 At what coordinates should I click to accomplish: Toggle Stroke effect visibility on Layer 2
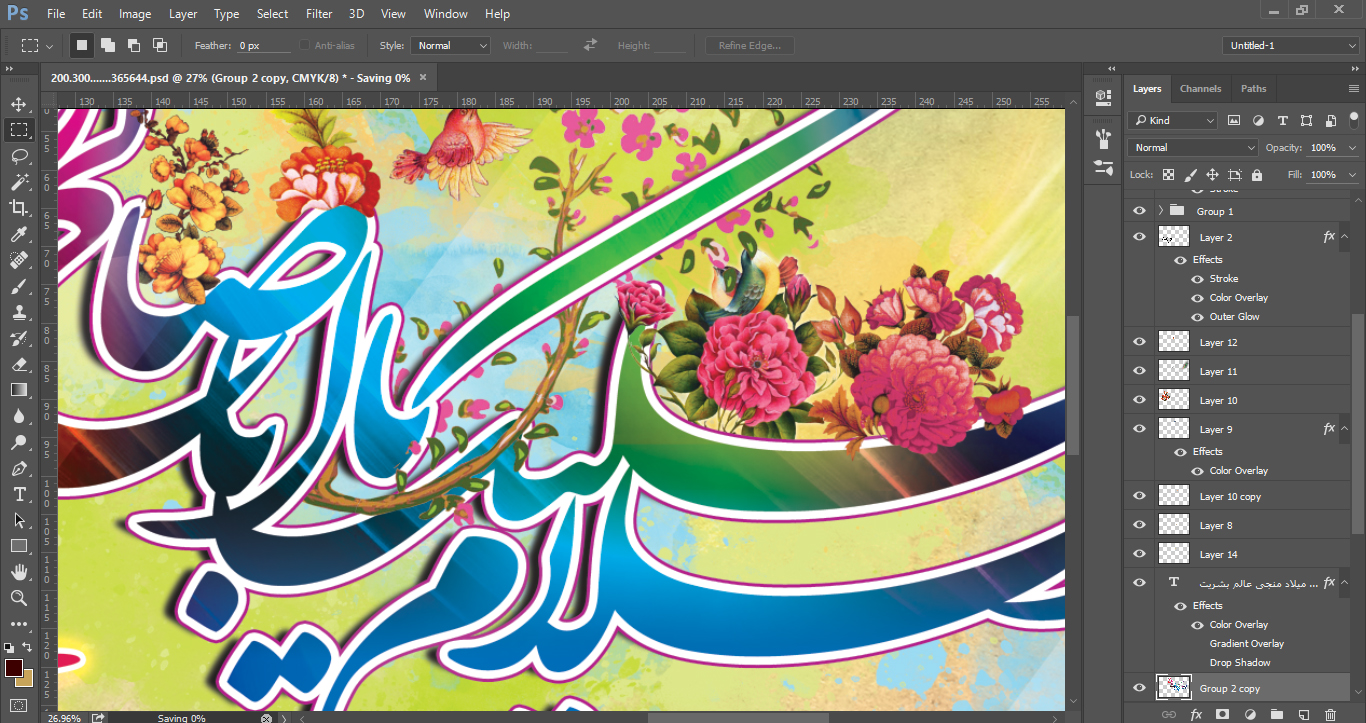tap(1197, 279)
